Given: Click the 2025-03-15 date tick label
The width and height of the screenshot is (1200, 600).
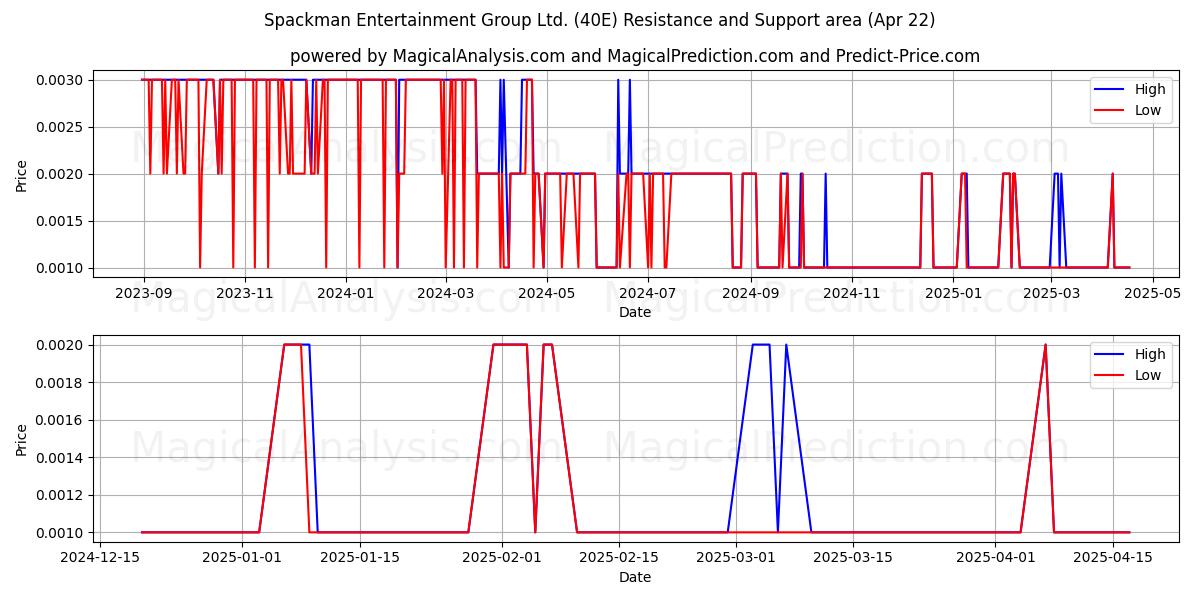Looking at the screenshot, I should click(x=853, y=557).
